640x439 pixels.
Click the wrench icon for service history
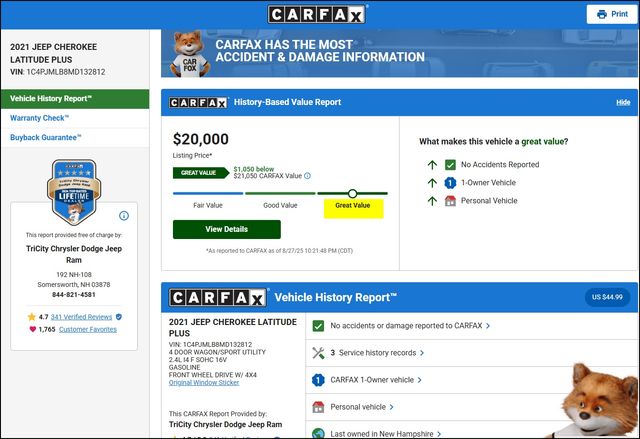click(x=318, y=353)
